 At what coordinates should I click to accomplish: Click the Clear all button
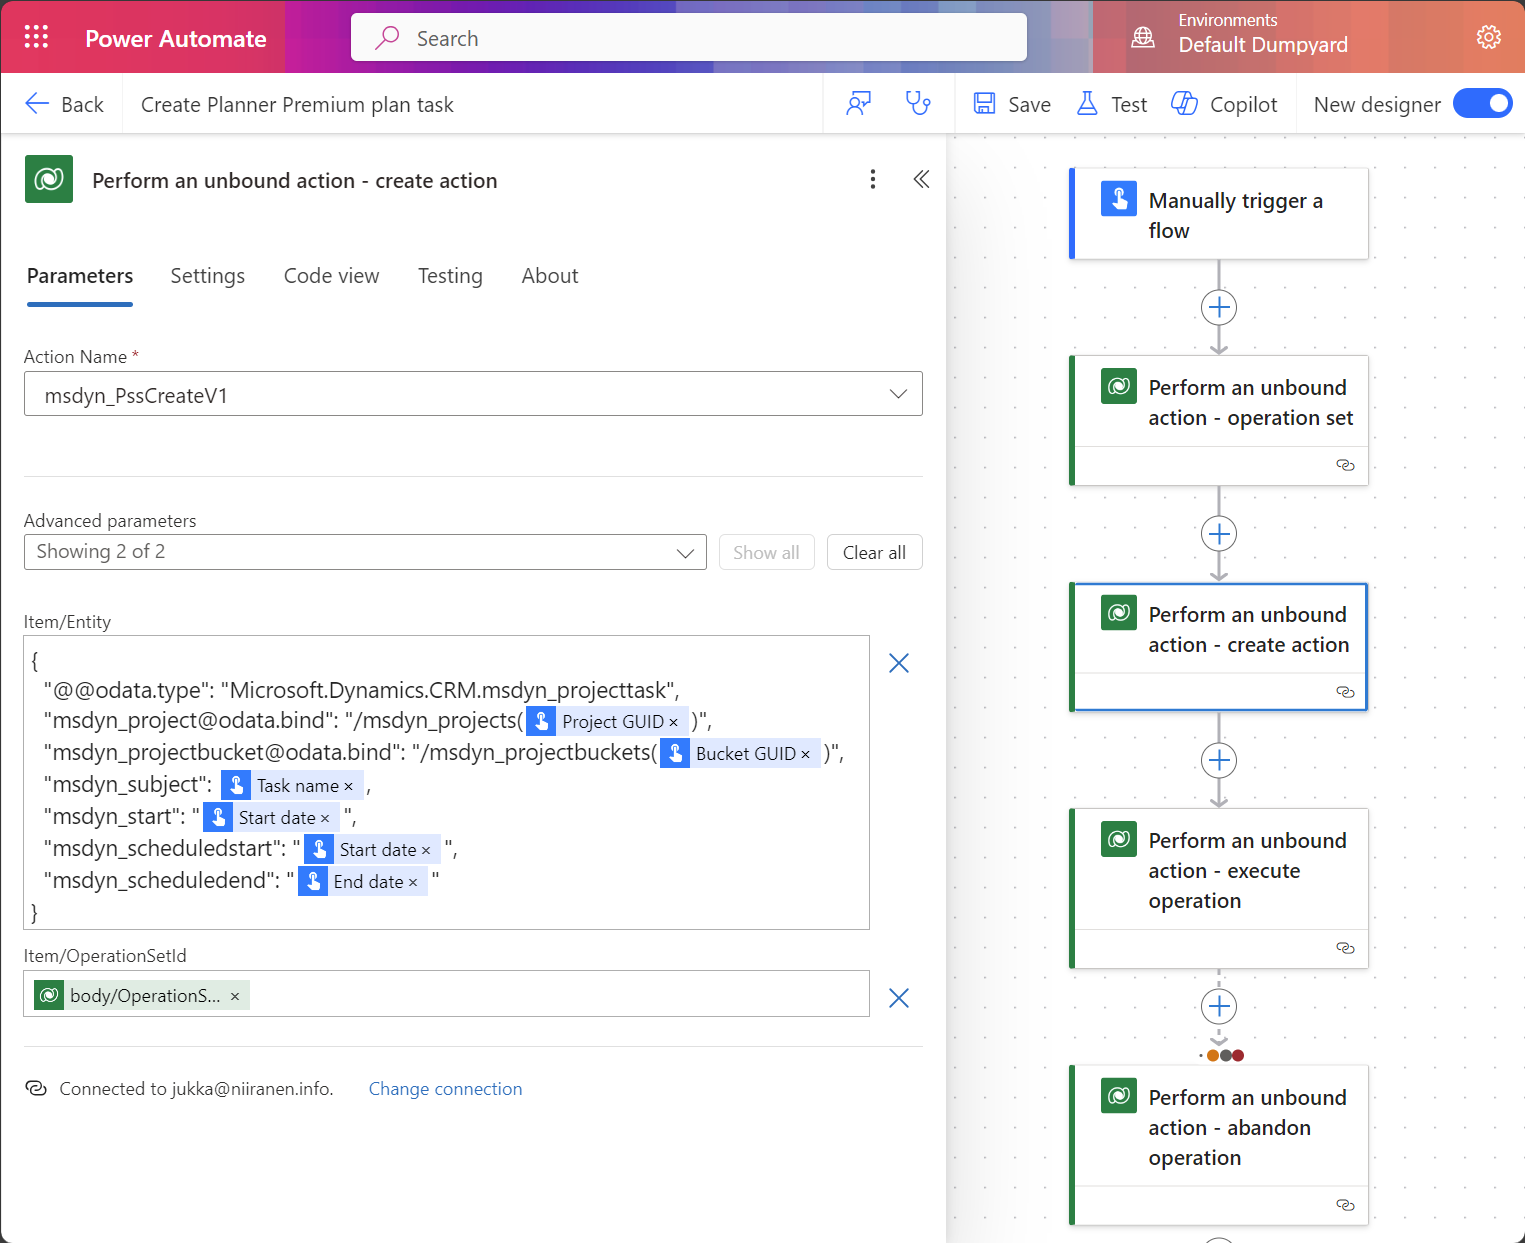click(874, 552)
